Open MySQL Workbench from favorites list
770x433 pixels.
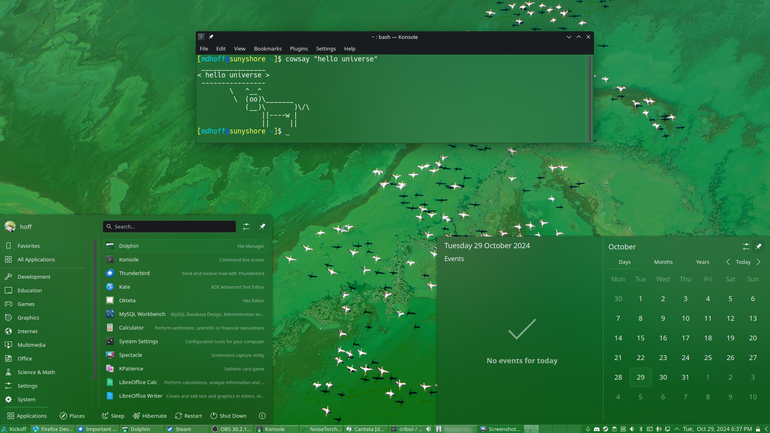pos(186,314)
